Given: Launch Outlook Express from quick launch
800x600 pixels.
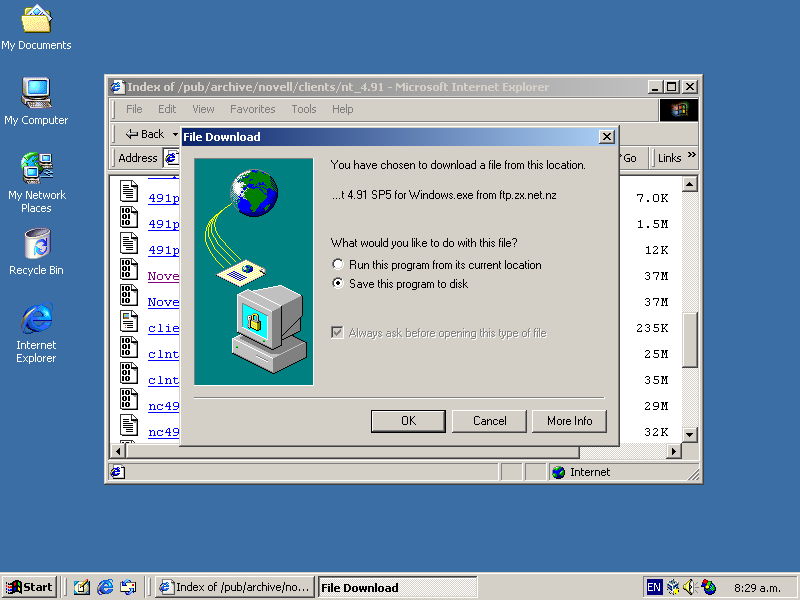Looking at the screenshot, I should click(x=128, y=587).
